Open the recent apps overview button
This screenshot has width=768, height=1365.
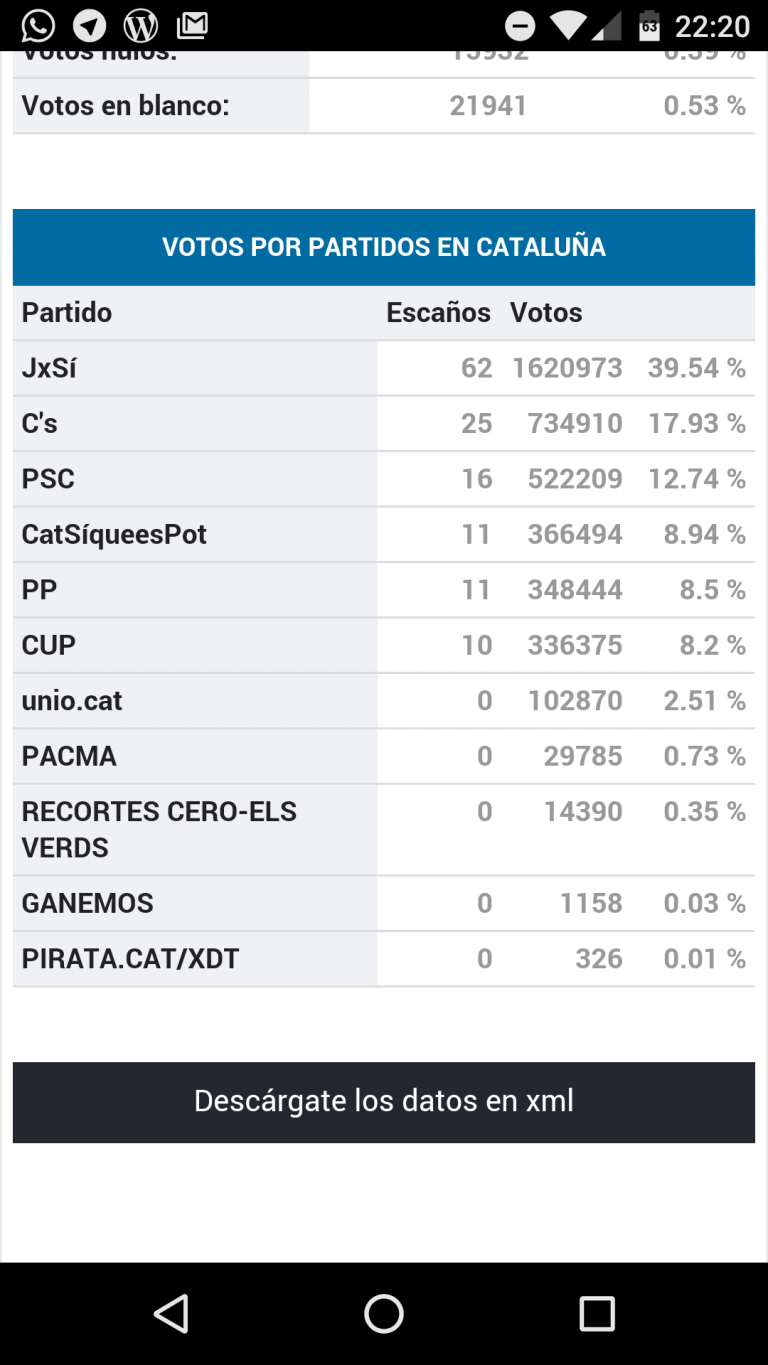(x=597, y=1313)
